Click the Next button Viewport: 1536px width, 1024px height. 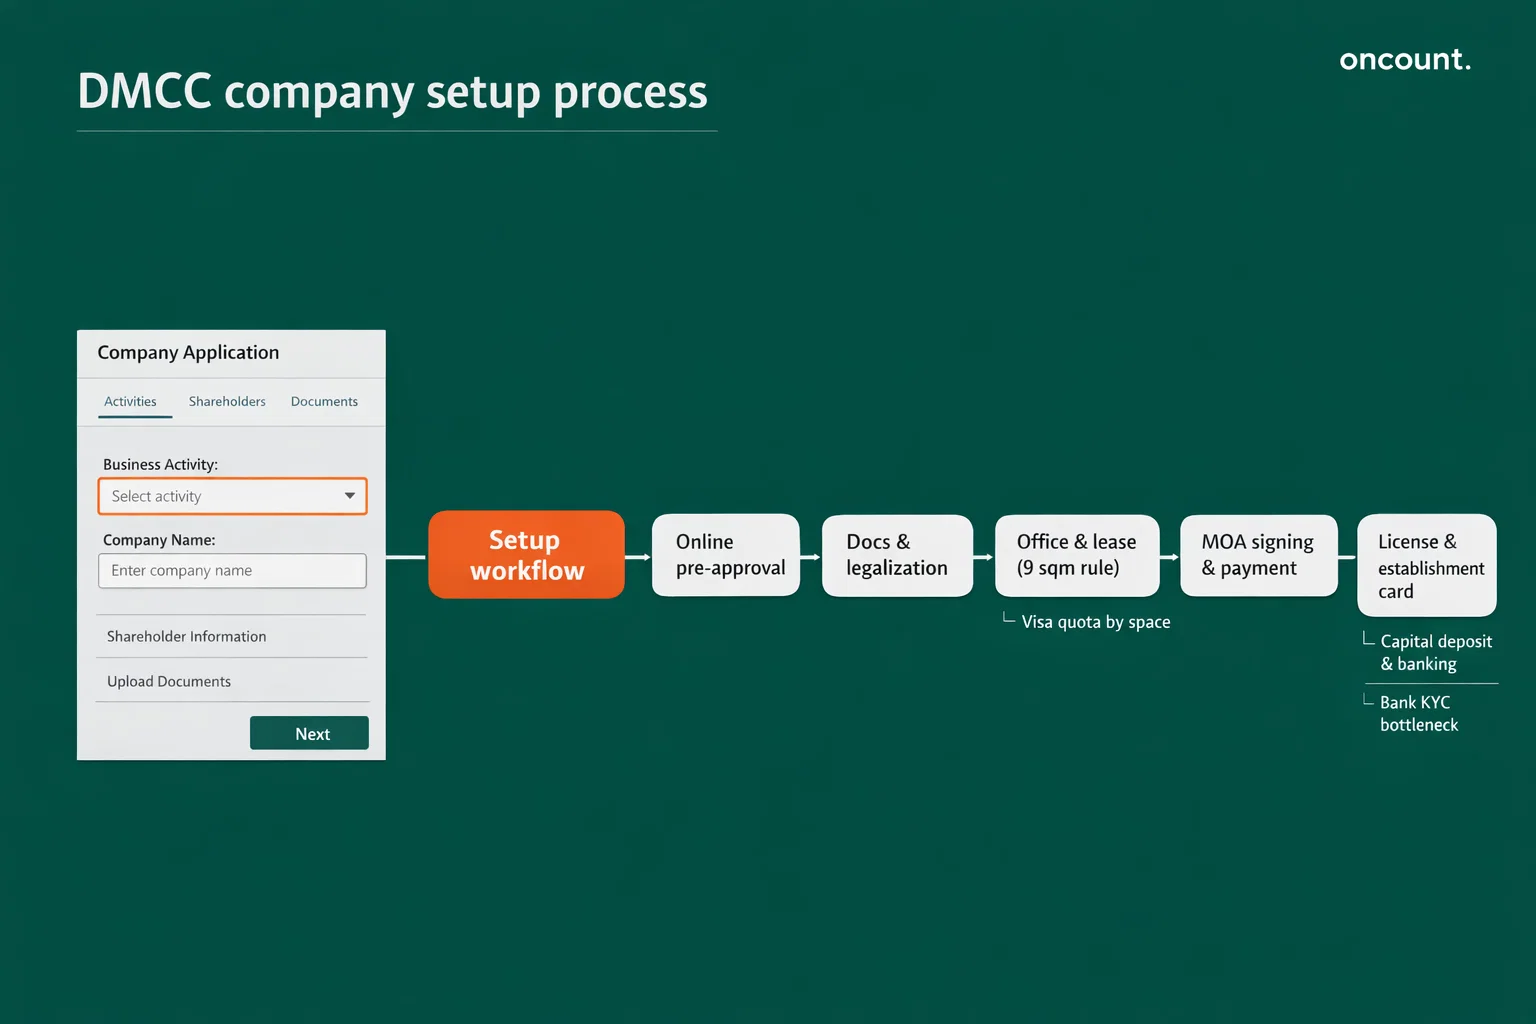click(x=309, y=732)
